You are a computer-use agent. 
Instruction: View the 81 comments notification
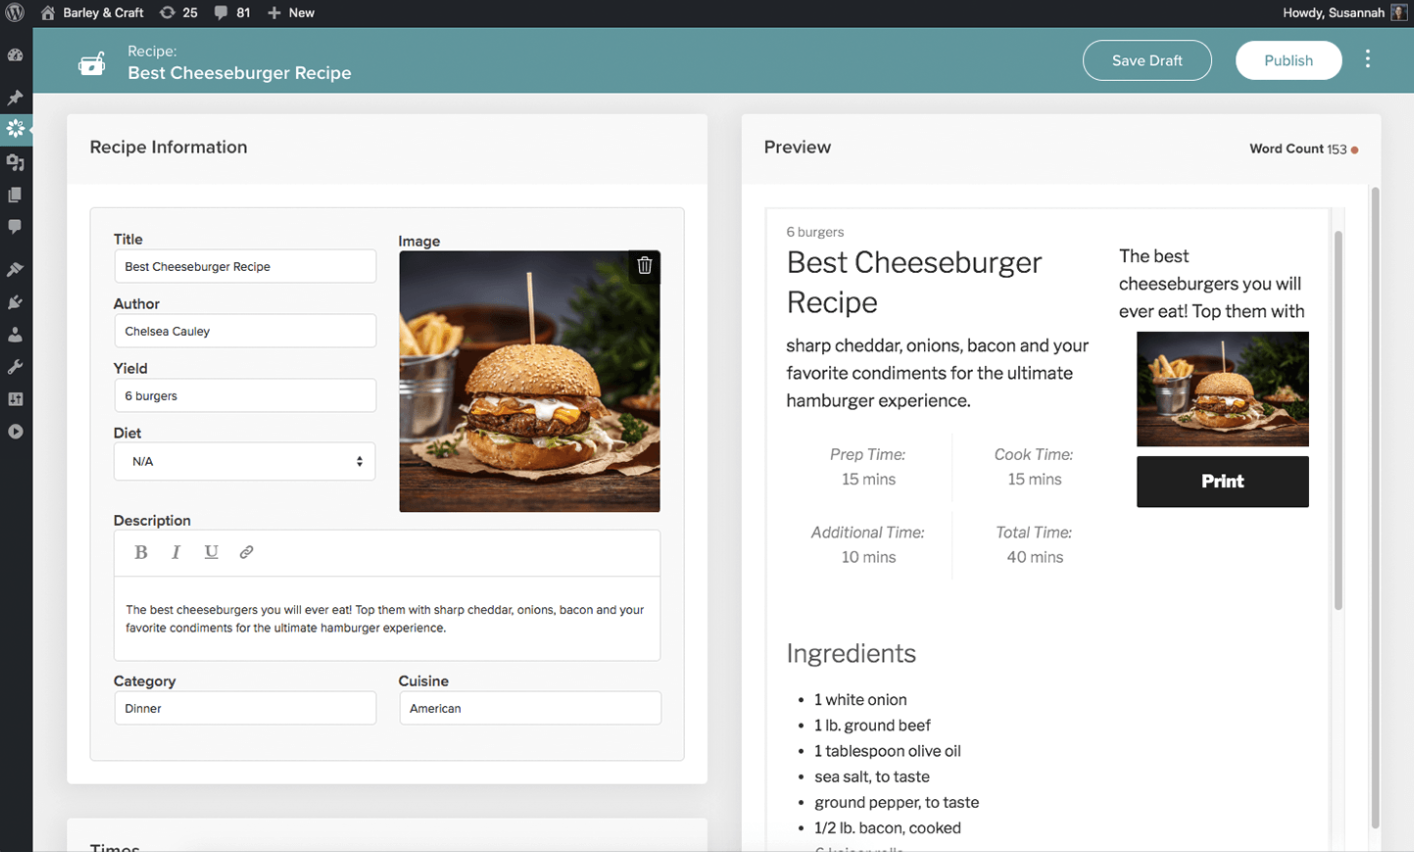tap(232, 13)
